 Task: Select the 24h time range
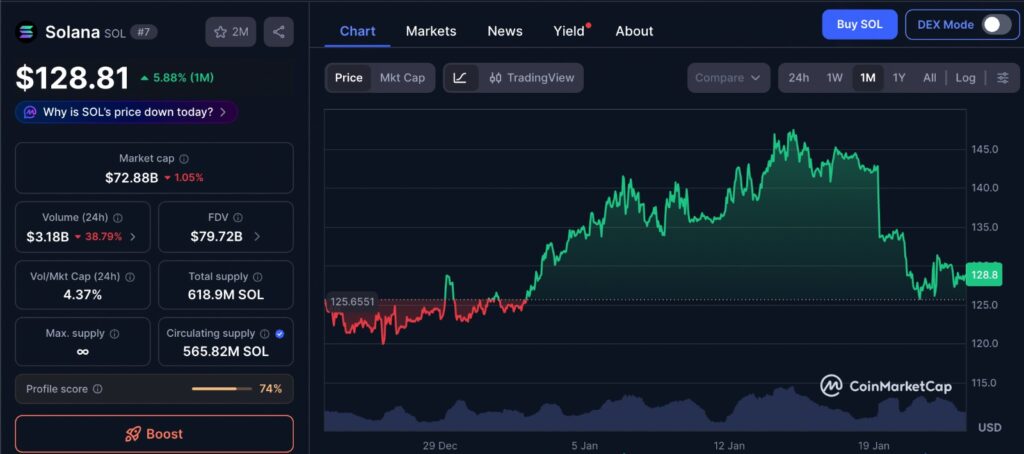click(x=799, y=78)
